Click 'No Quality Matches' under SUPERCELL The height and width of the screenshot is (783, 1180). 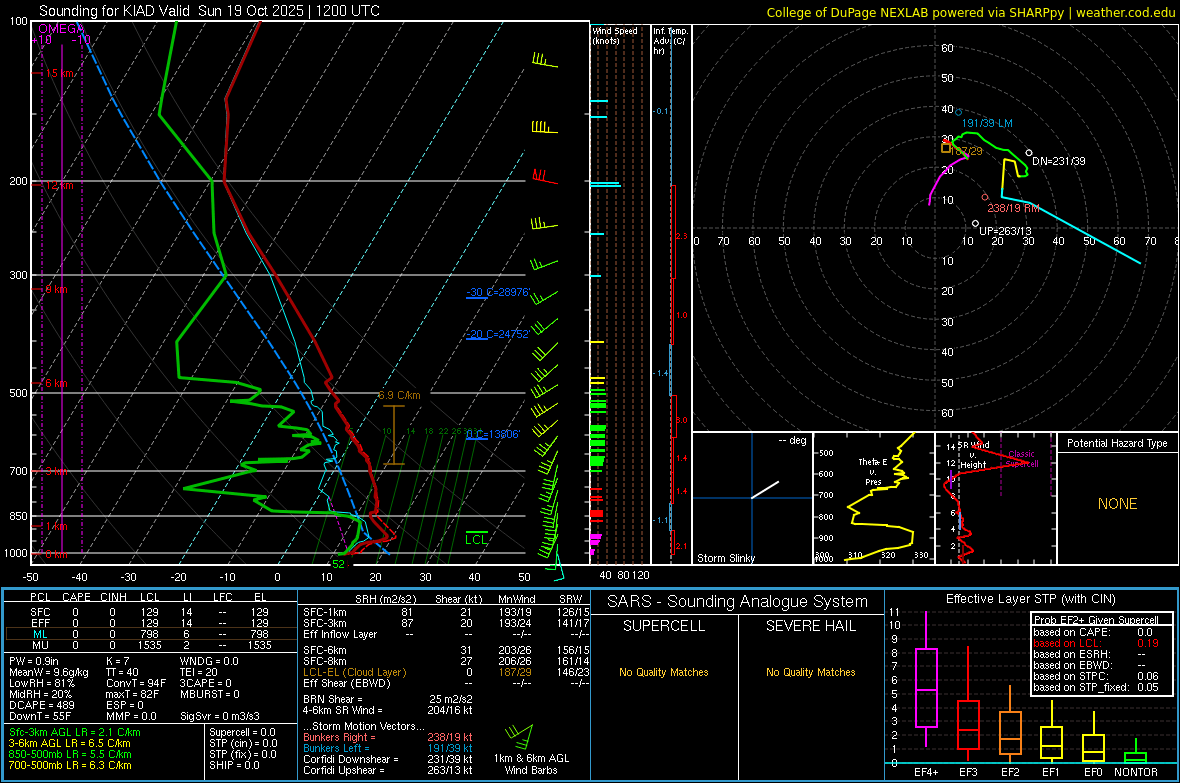(664, 672)
